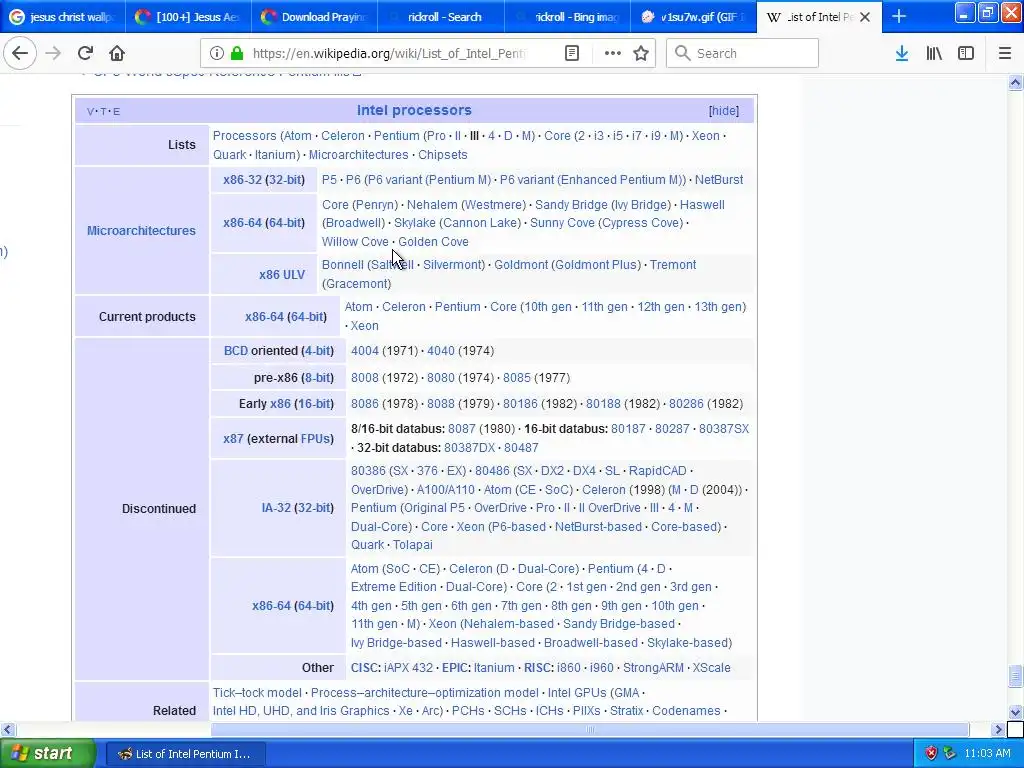Click the Firefox taskbar button
Image resolution: width=1024 pixels, height=768 pixels.
[185, 754]
